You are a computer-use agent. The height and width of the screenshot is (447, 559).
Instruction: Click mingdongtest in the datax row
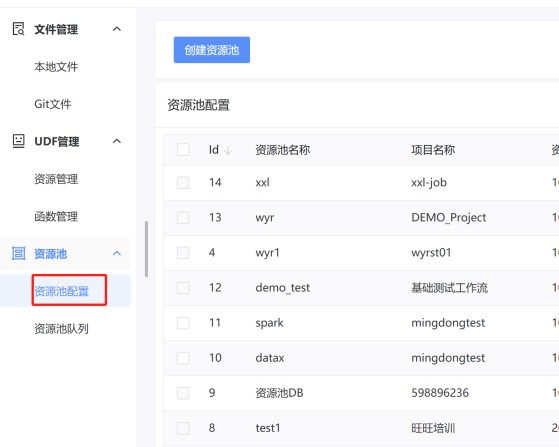(448, 358)
